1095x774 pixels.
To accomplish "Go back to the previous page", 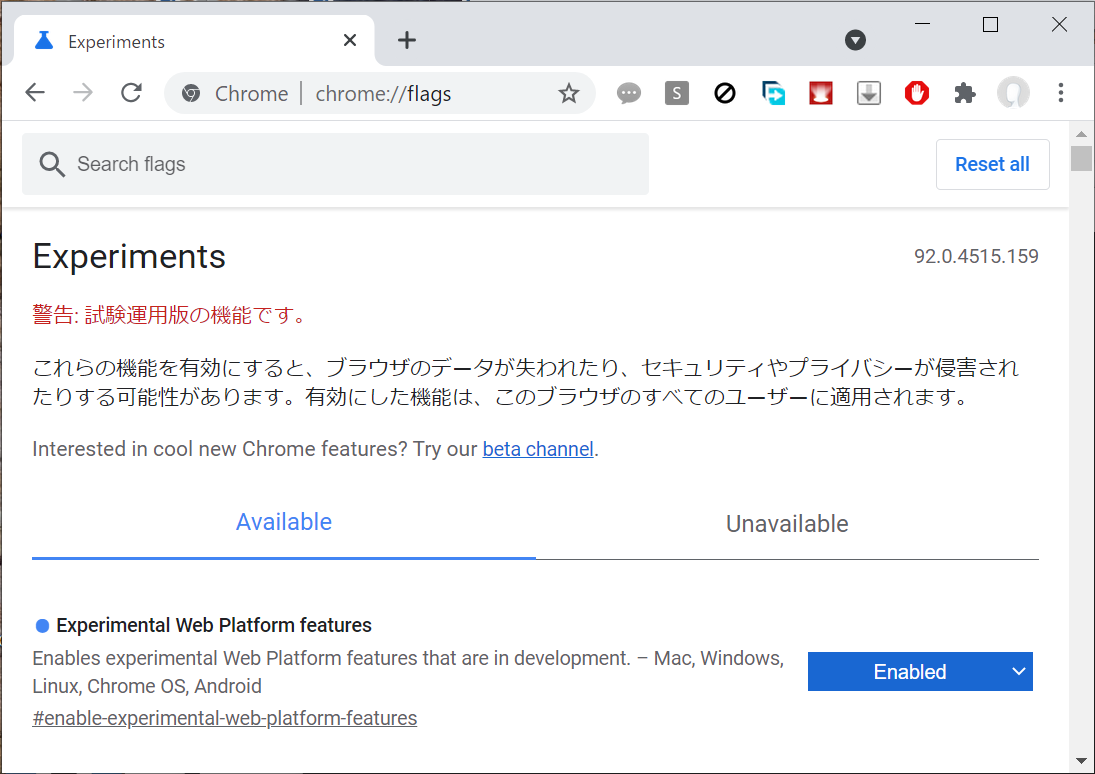I will (35, 92).
